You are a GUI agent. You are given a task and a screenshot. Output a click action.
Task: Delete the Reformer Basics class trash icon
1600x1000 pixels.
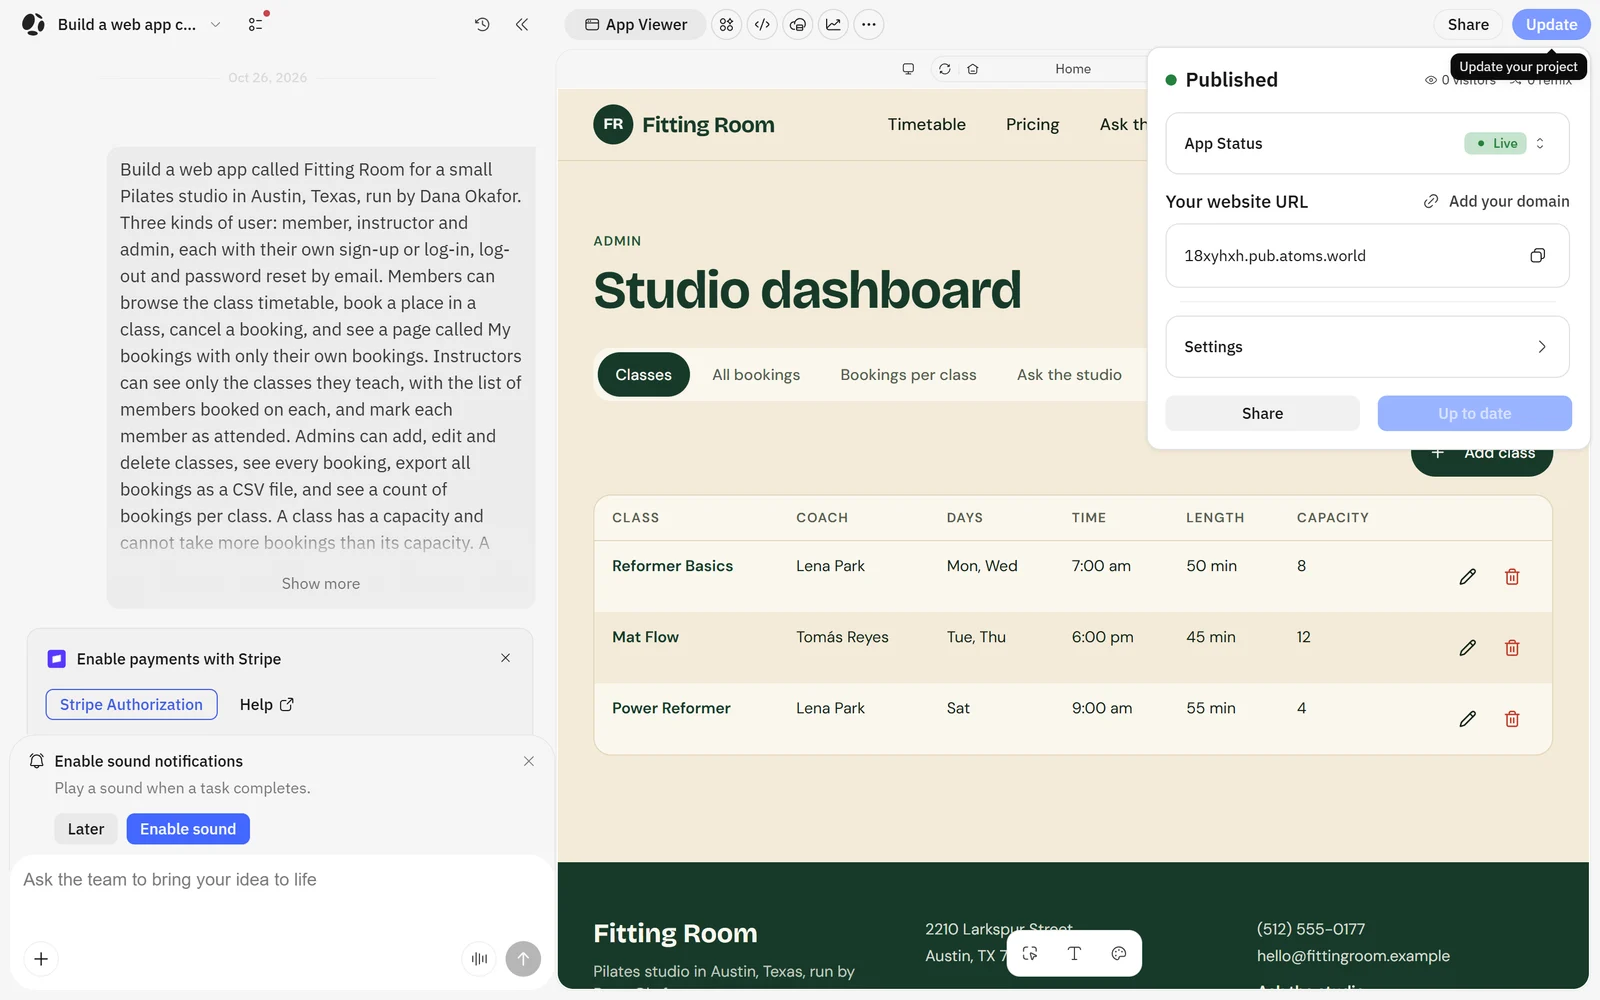click(1512, 577)
